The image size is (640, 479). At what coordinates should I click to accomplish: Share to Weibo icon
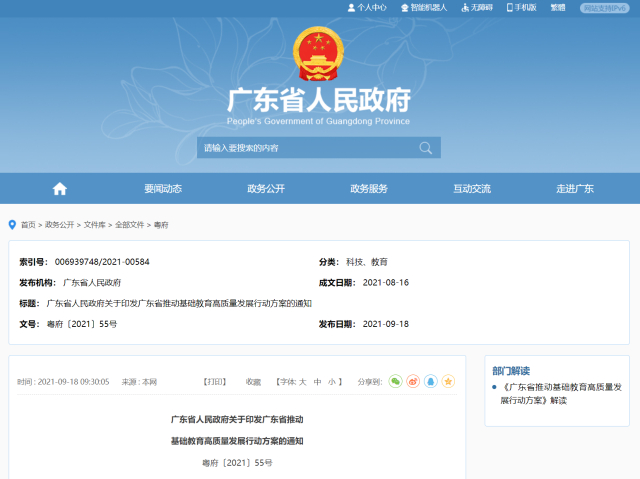click(413, 381)
